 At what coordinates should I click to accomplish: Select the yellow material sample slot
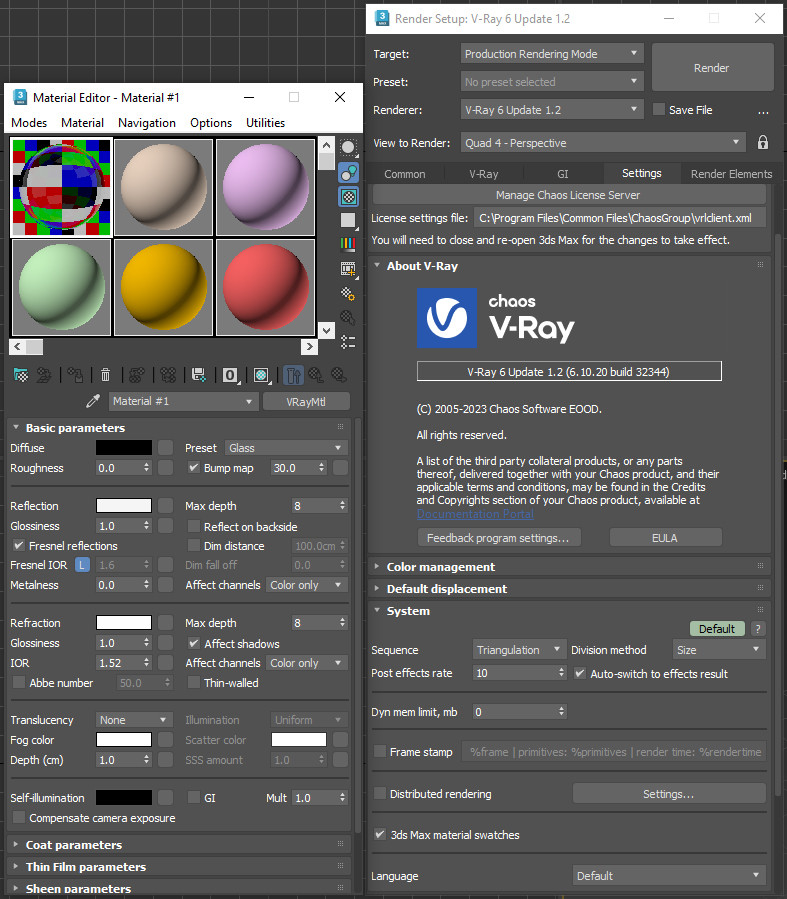(163, 287)
